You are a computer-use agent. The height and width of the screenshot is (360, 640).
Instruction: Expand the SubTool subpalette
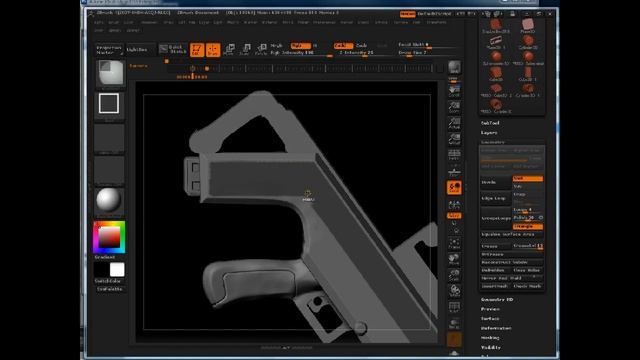pos(490,123)
